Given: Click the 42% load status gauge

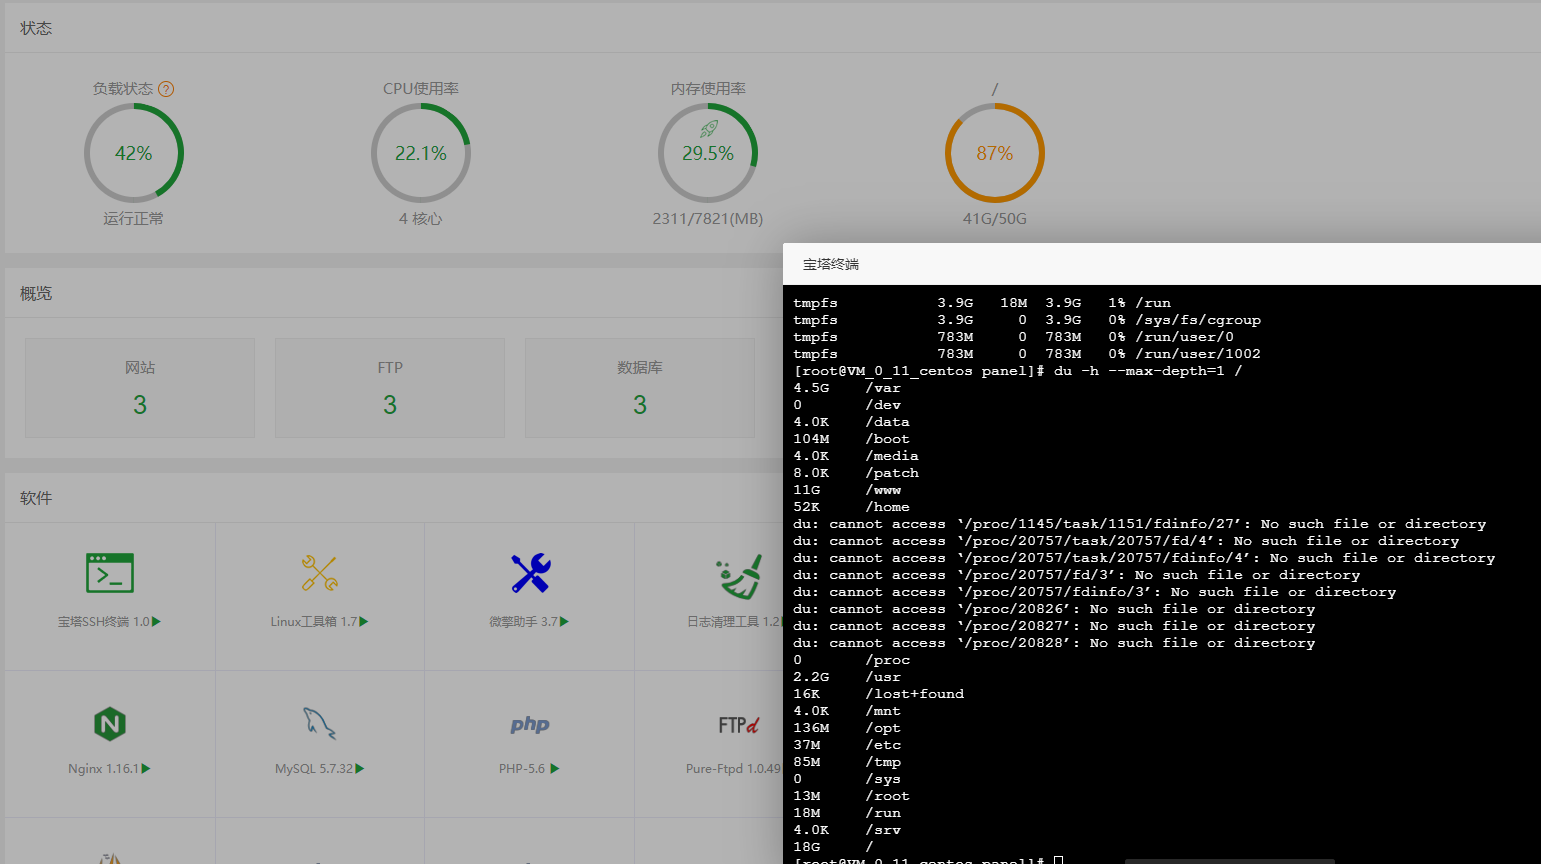Looking at the screenshot, I should point(134,153).
